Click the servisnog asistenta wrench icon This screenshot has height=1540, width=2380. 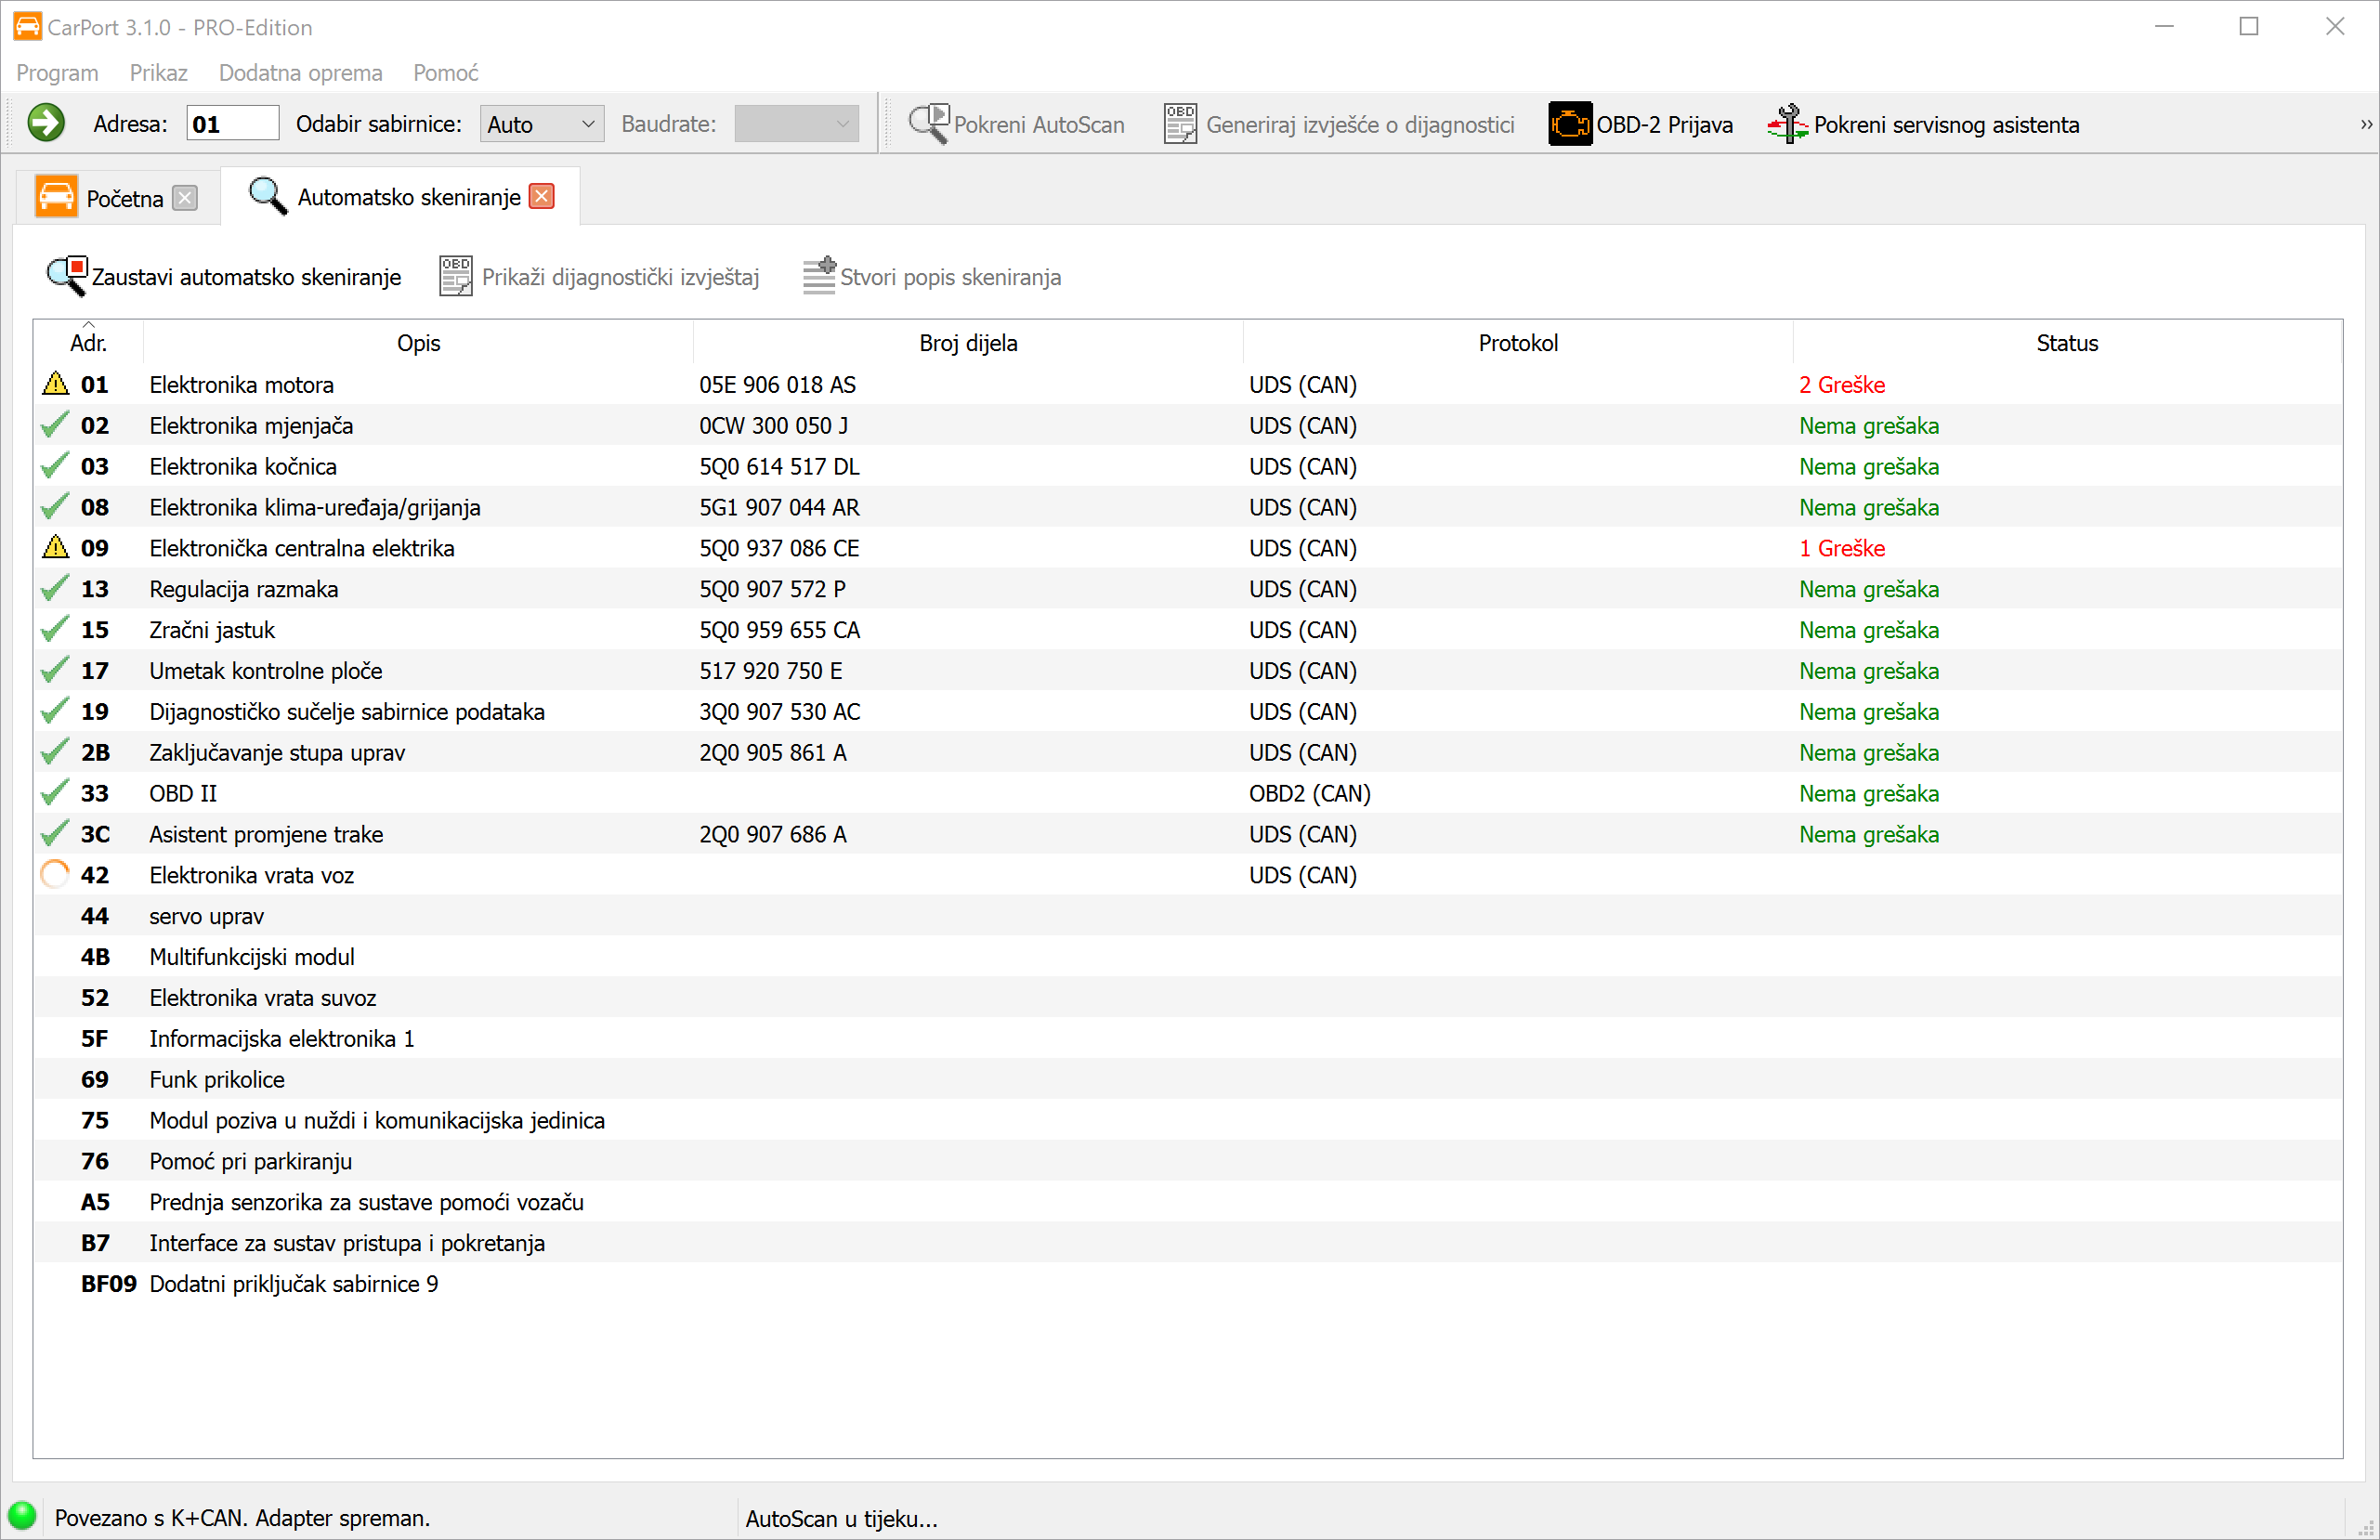pyautogui.click(x=1786, y=124)
